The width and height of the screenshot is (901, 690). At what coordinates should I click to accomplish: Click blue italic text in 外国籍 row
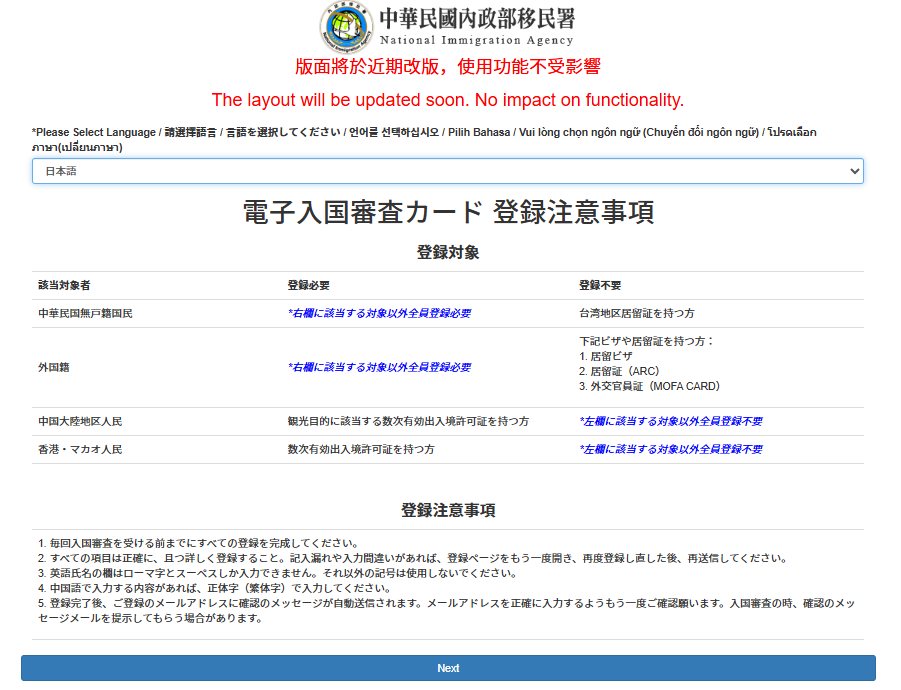tap(379, 367)
